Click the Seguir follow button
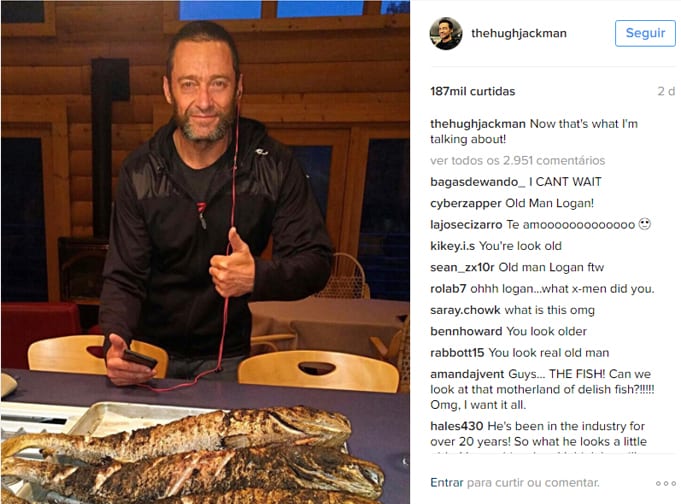Screen dimensions: 681x504 (645, 33)
